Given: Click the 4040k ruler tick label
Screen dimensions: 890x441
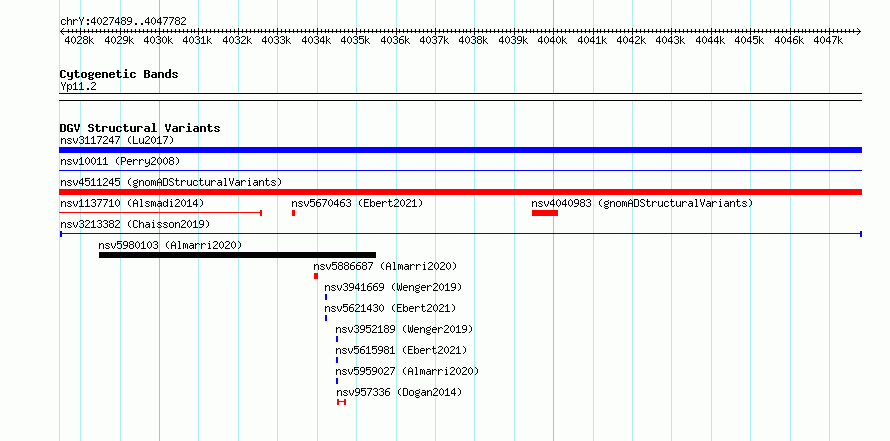Looking at the screenshot, I should pos(552,41).
